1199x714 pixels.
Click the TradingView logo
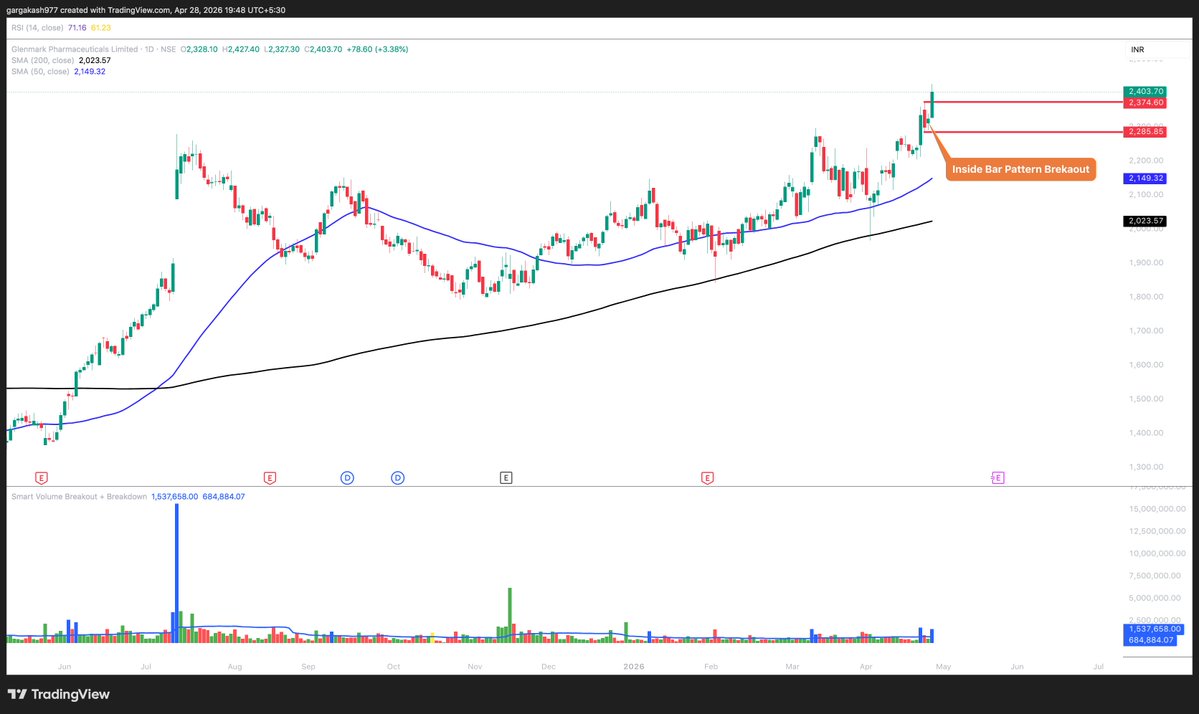[59, 694]
